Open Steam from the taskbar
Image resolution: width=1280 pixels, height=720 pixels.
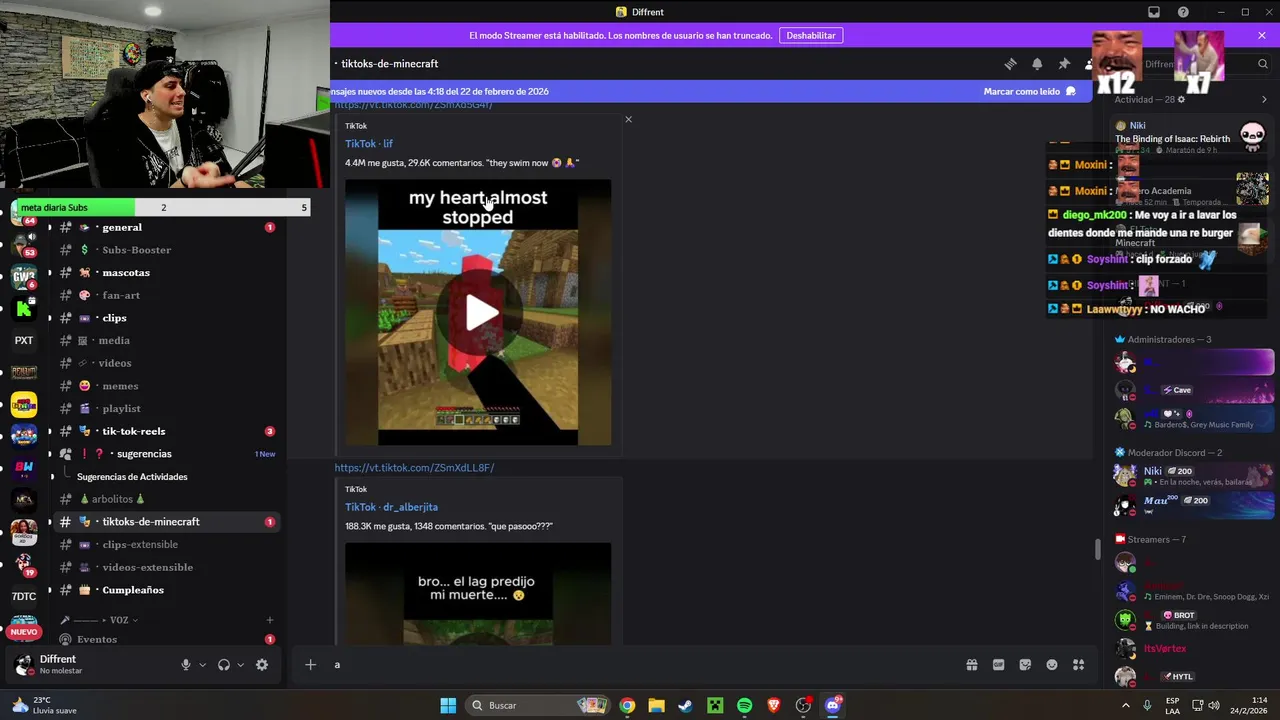pyautogui.click(x=685, y=706)
